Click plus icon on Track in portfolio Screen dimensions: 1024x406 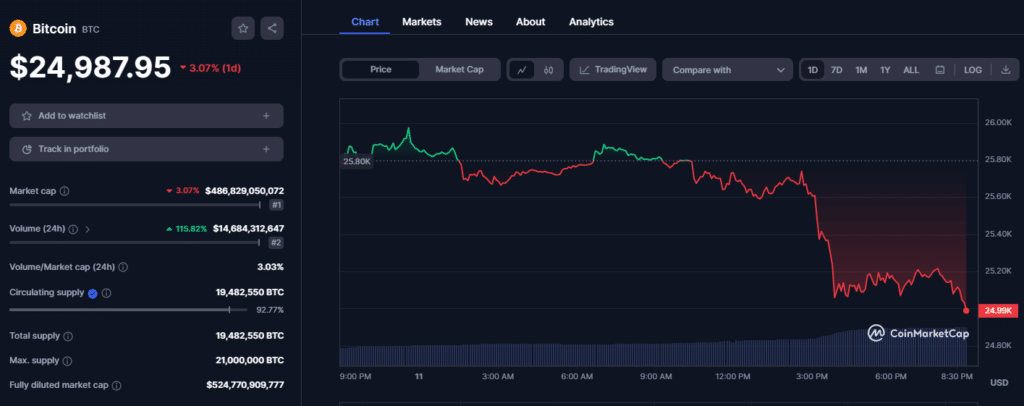tap(266, 149)
